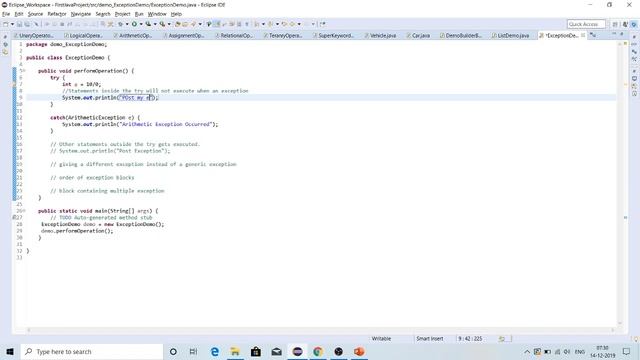The width and height of the screenshot is (640, 360).
Task: Open Task View on the taskbar
Action: [x=193, y=351]
